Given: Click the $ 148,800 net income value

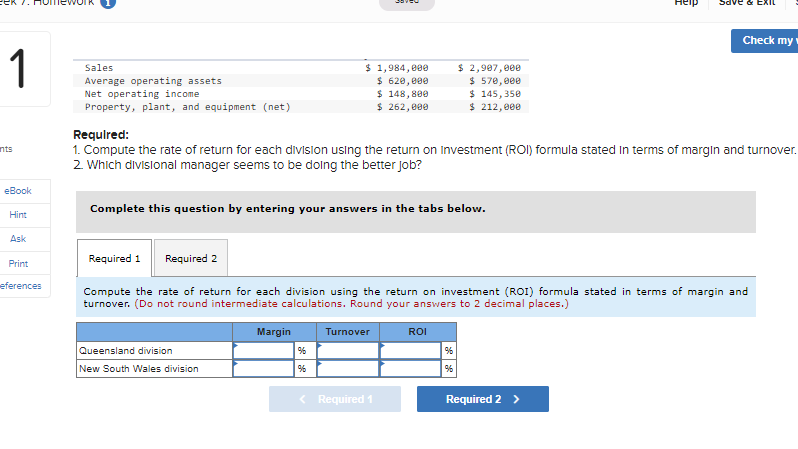Looking at the screenshot, I should (x=403, y=94).
